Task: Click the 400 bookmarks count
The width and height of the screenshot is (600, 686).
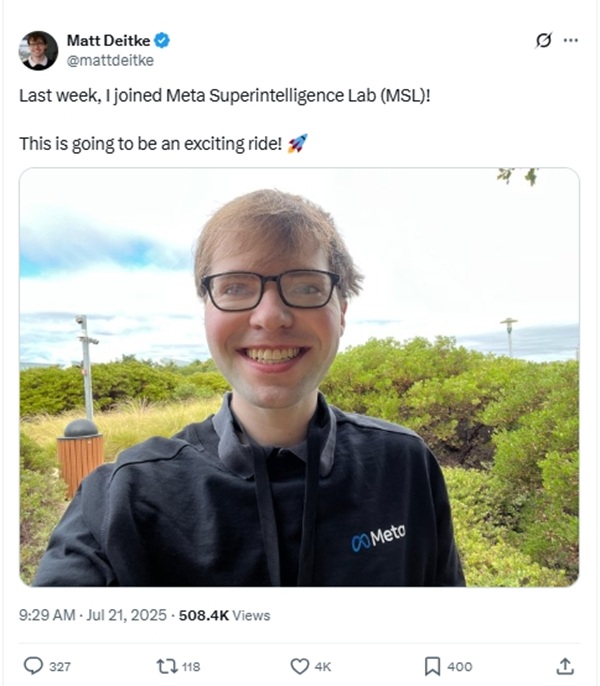Action: point(460,667)
